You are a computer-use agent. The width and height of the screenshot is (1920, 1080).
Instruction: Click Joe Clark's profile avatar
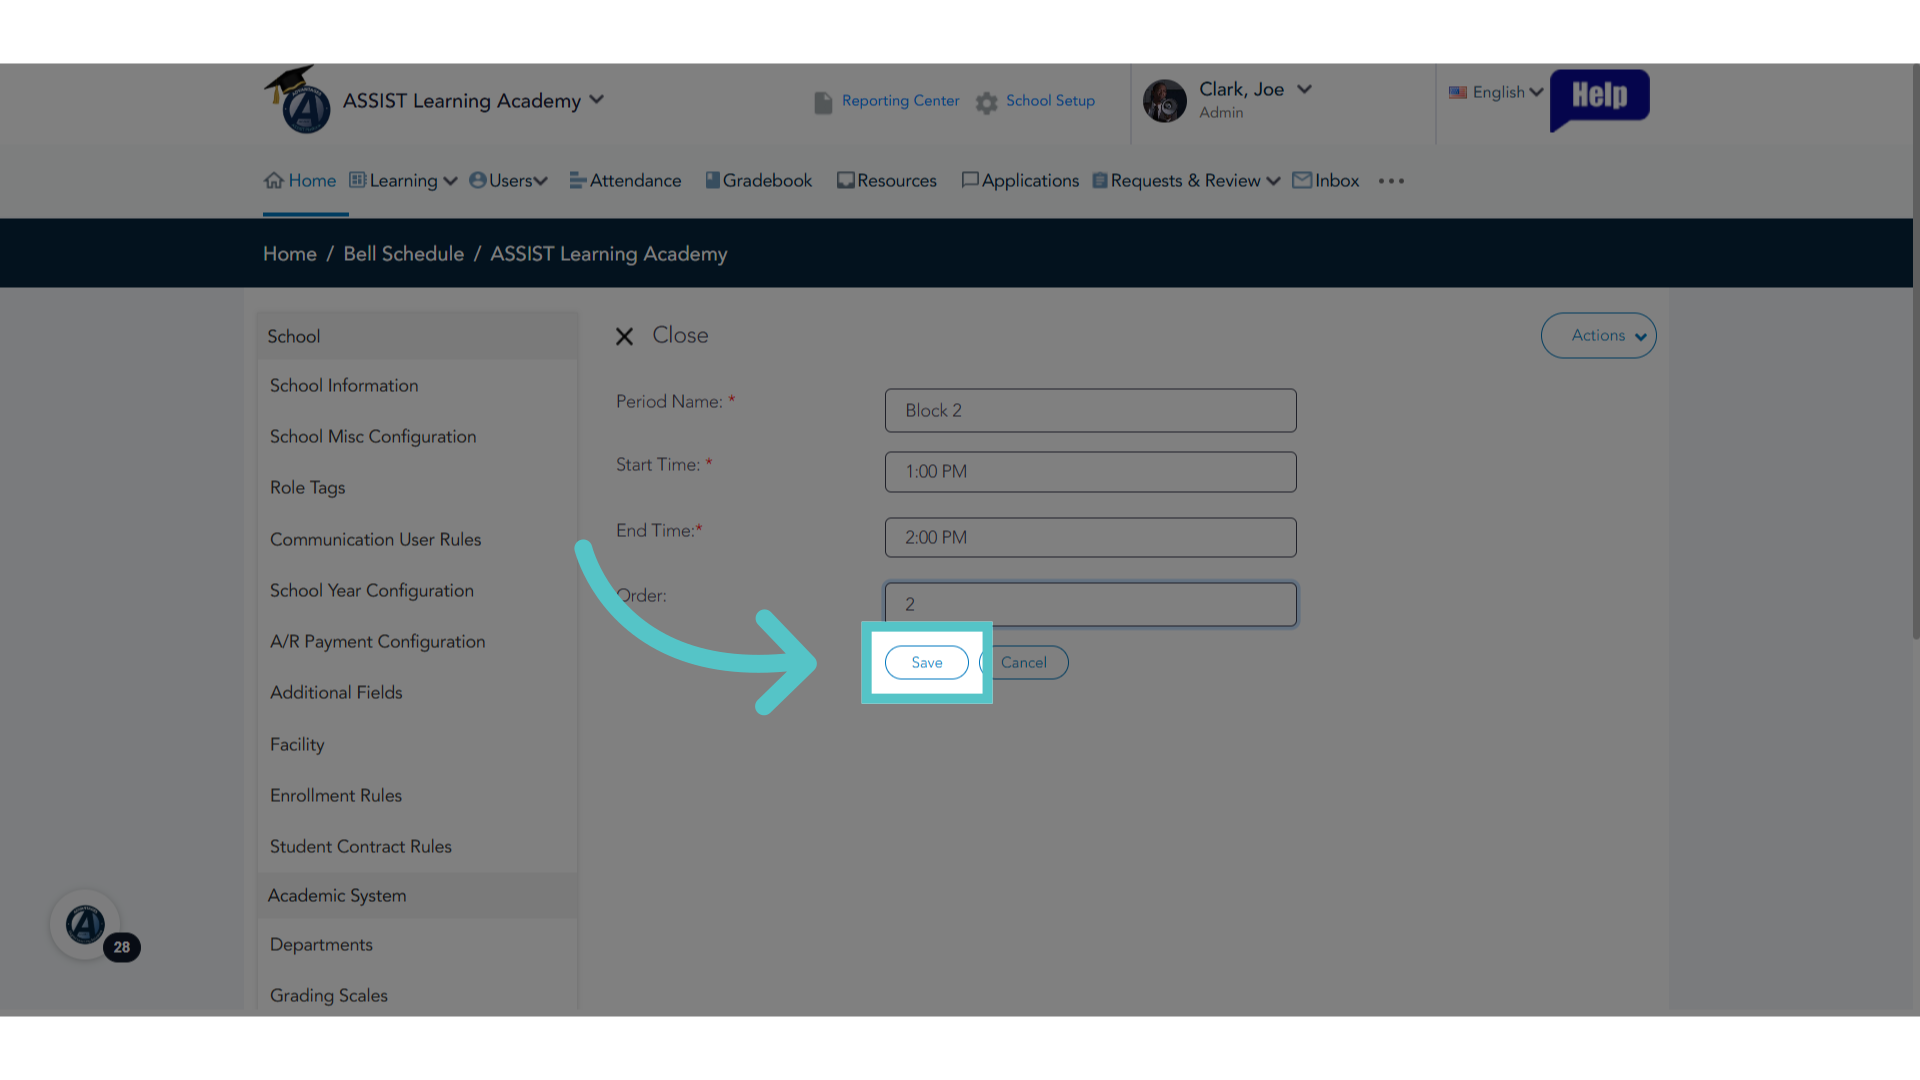pos(1165,101)
